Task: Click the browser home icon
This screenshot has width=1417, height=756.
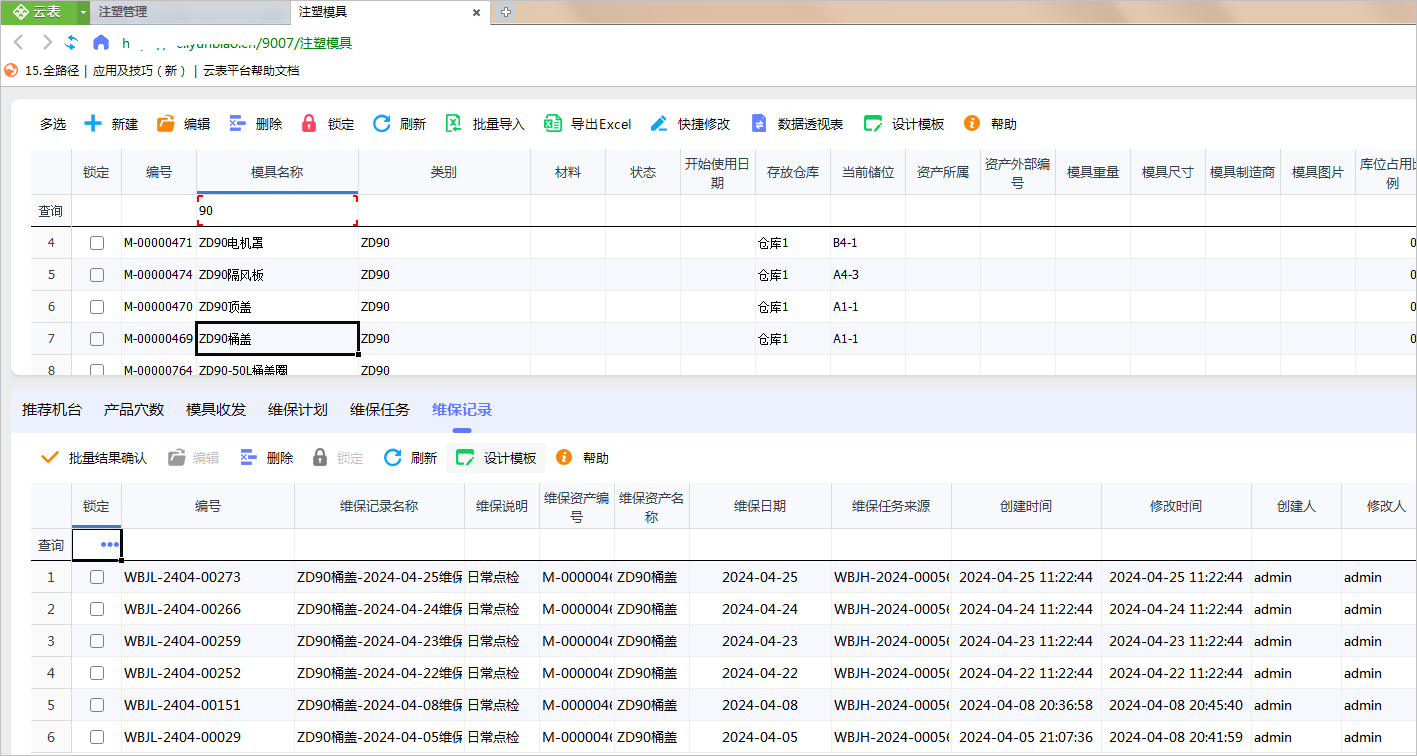Action: tap(100, 43)
